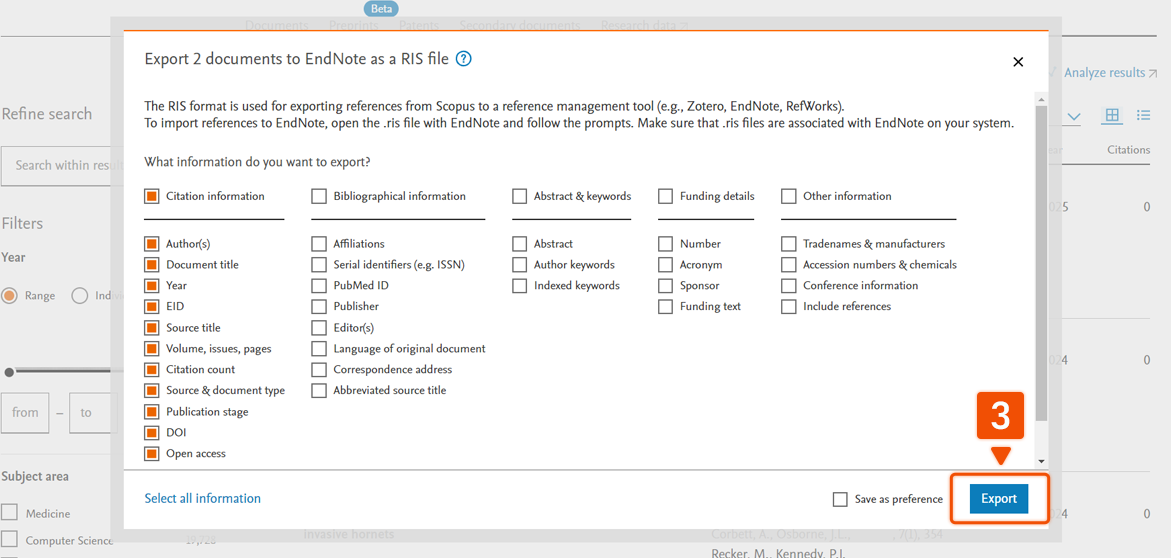Uncheck the Author(s) checkbox
Screen dimensions: 1171x558
pyautogui.click(x=152, y=244)
